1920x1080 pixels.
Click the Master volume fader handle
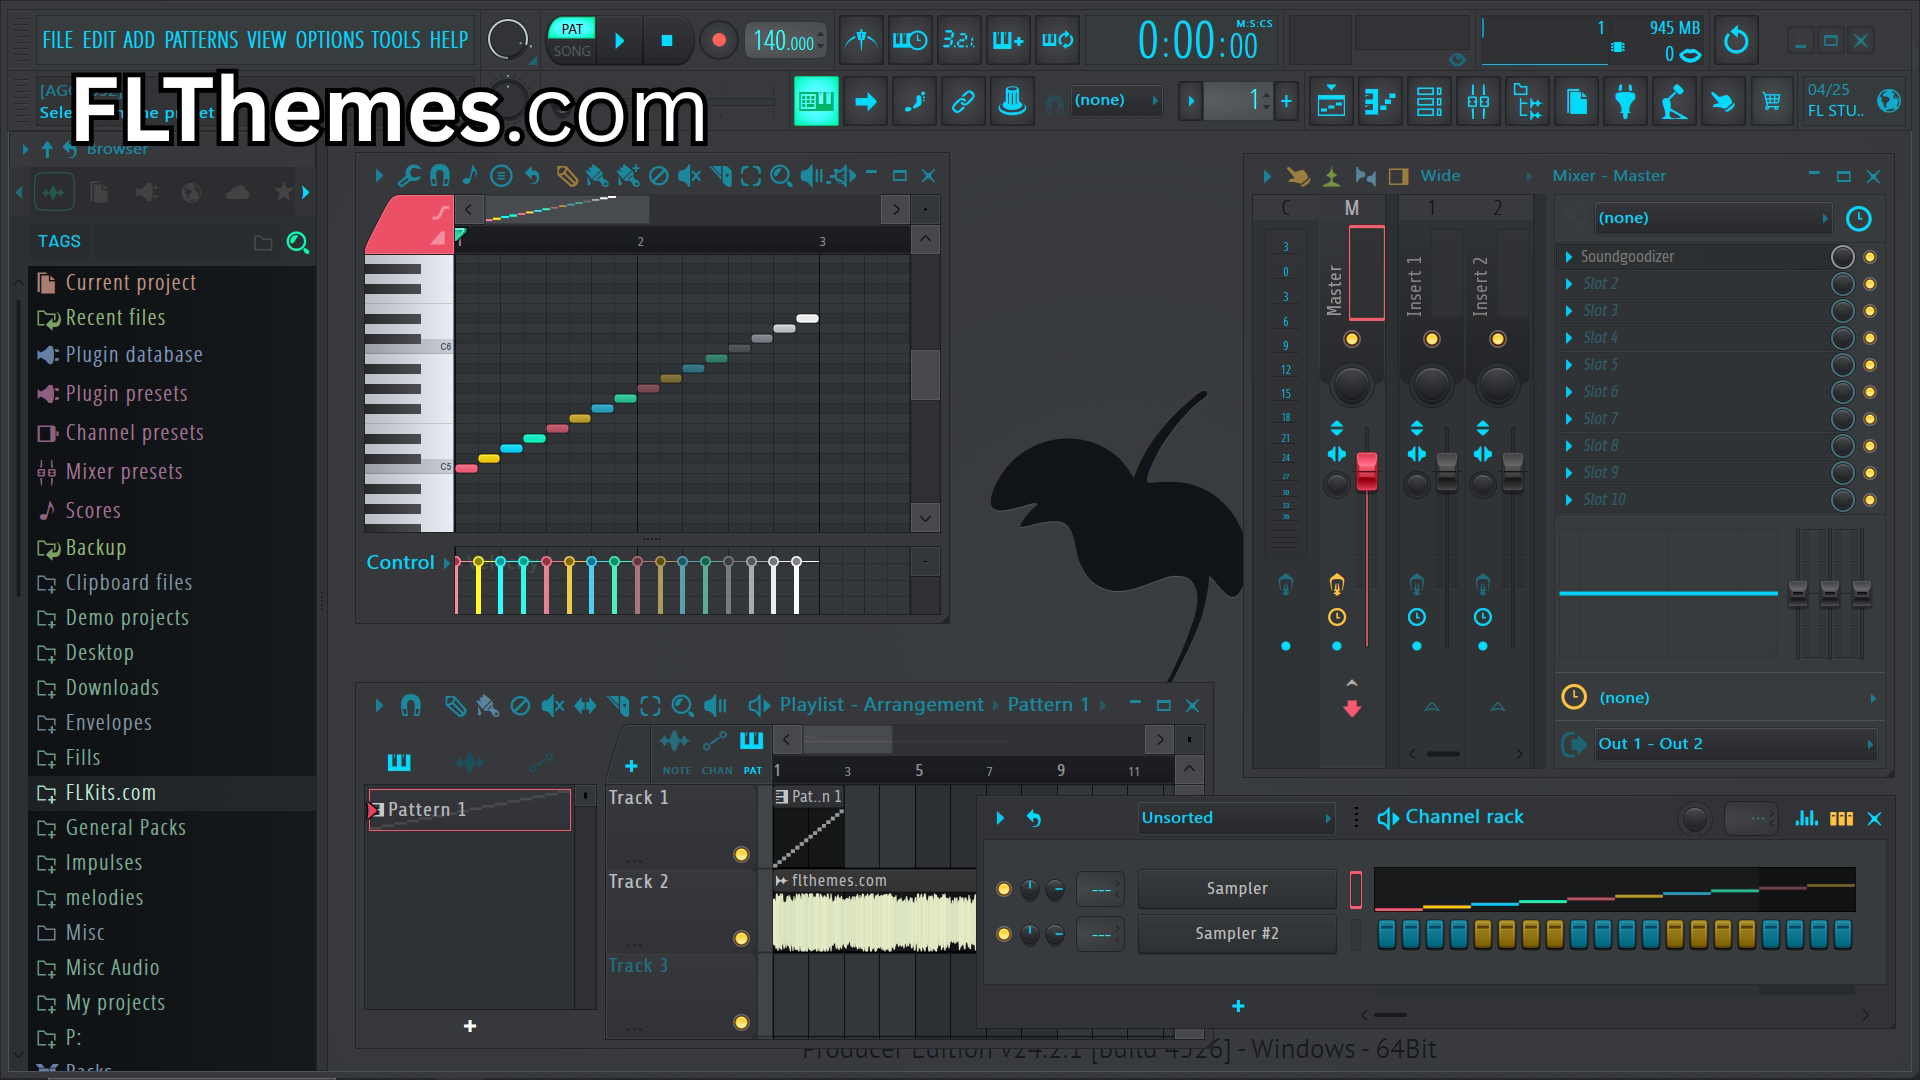pos(1366,471)
